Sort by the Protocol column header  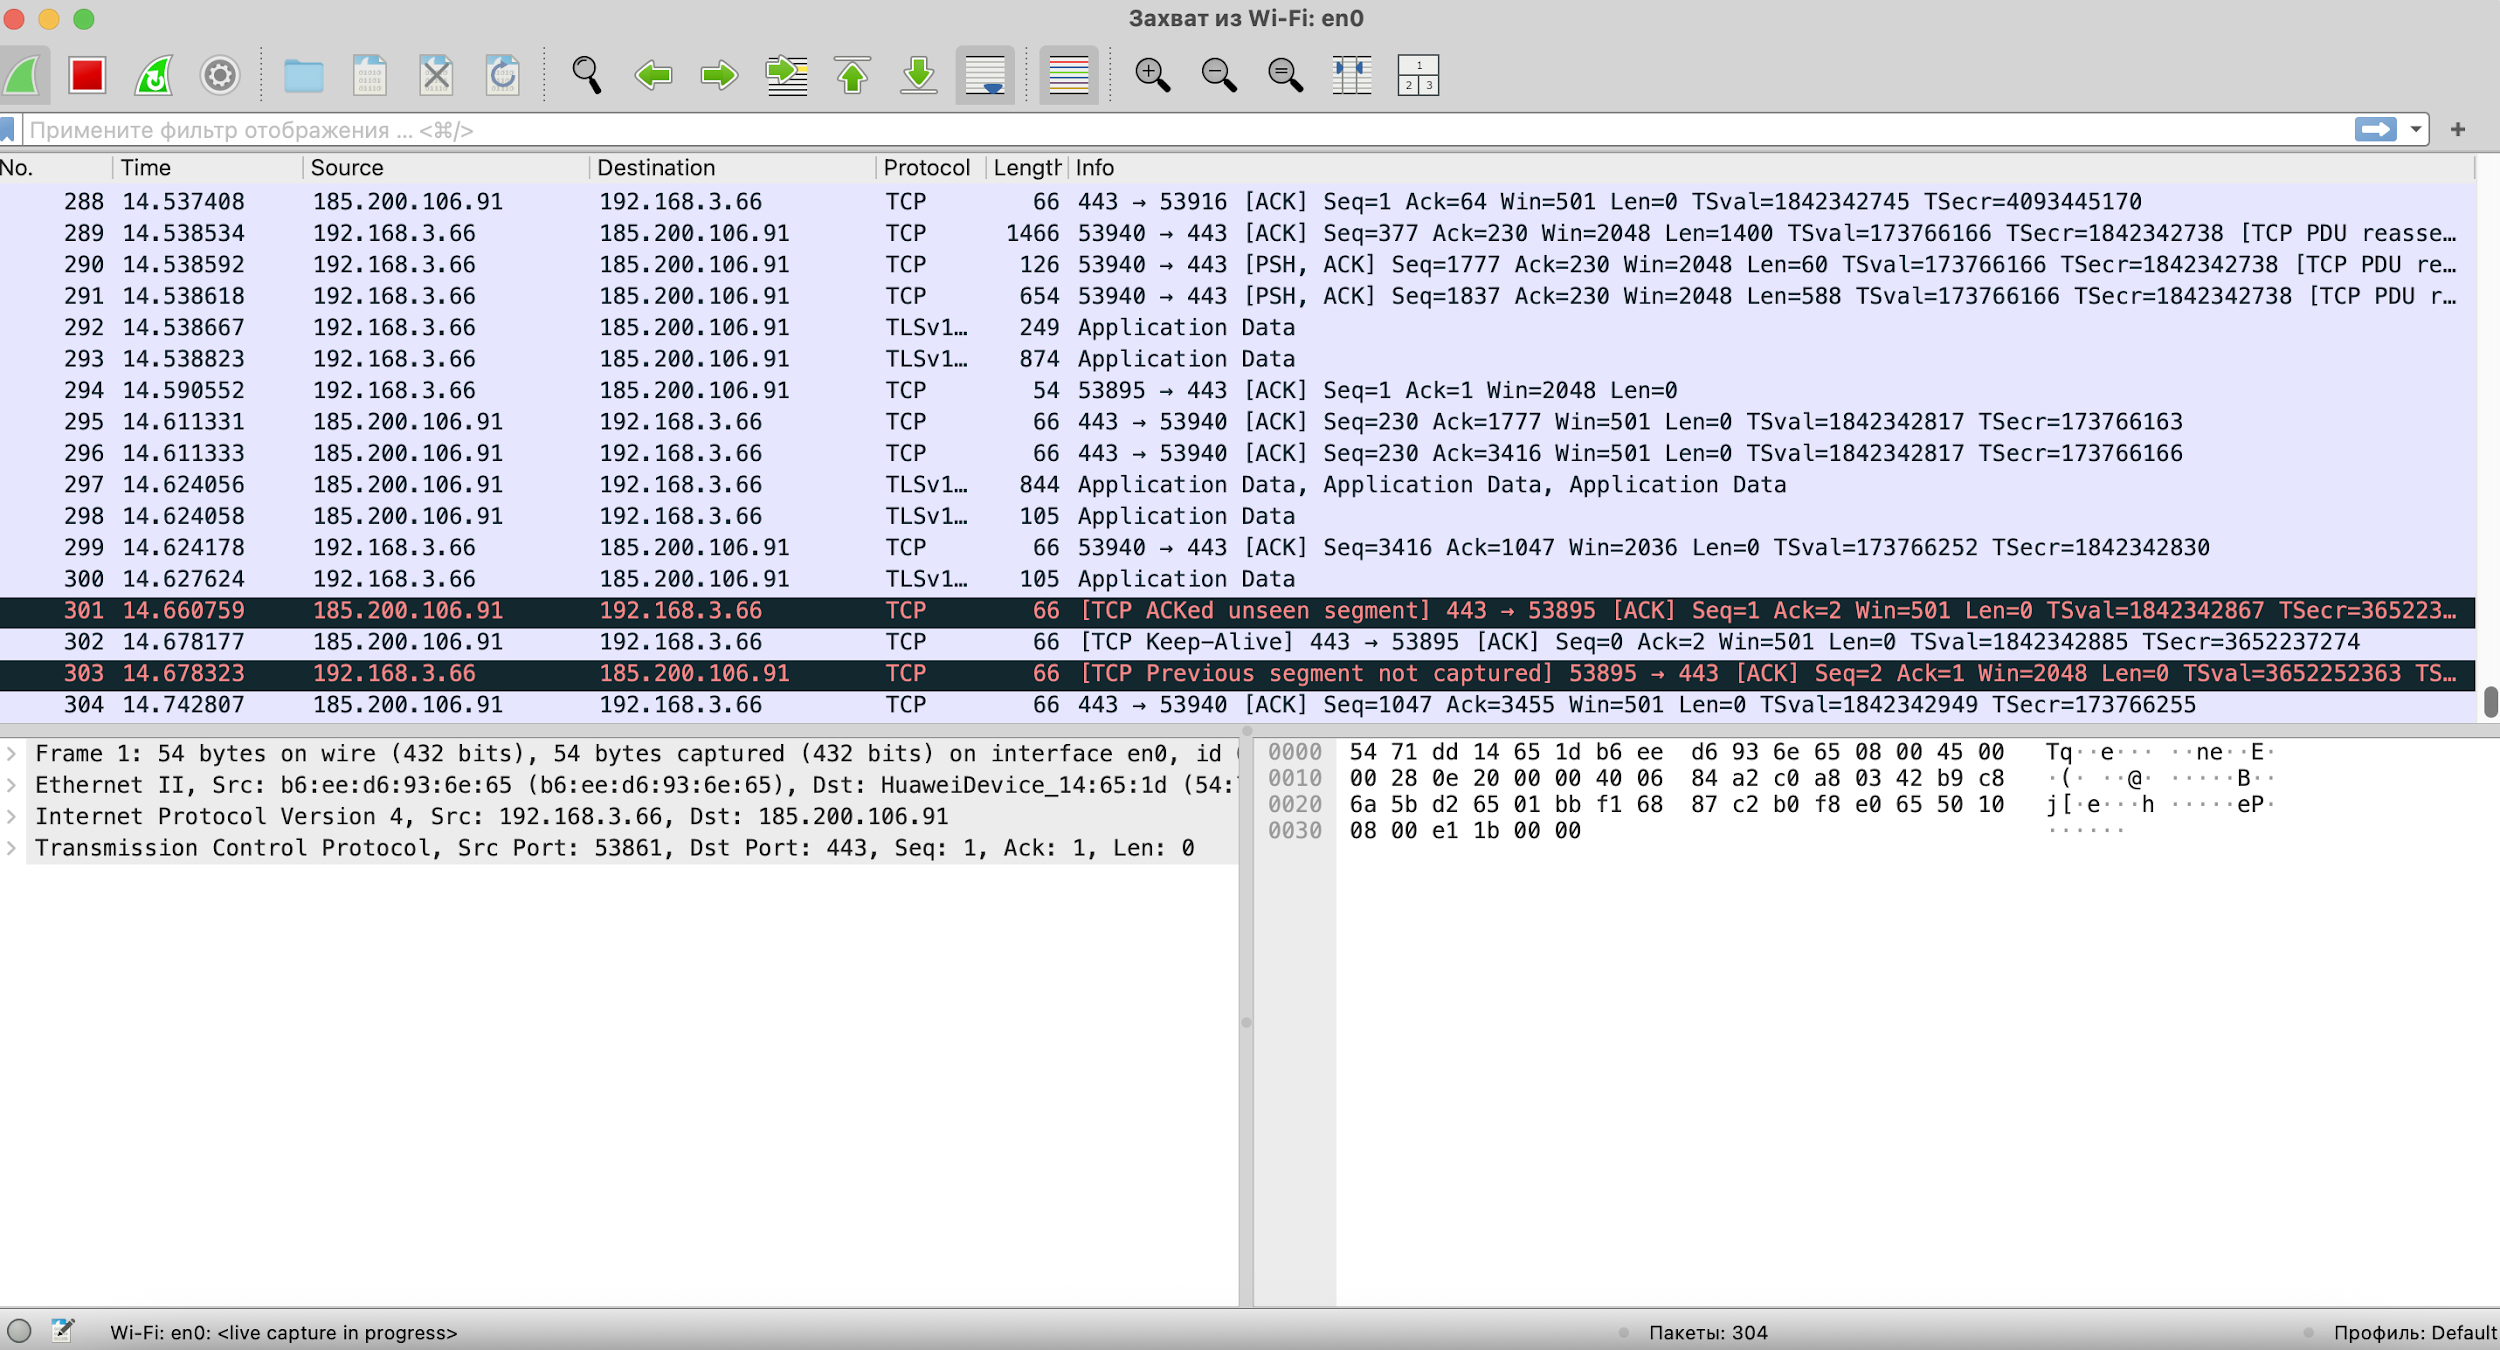point(926,168)
